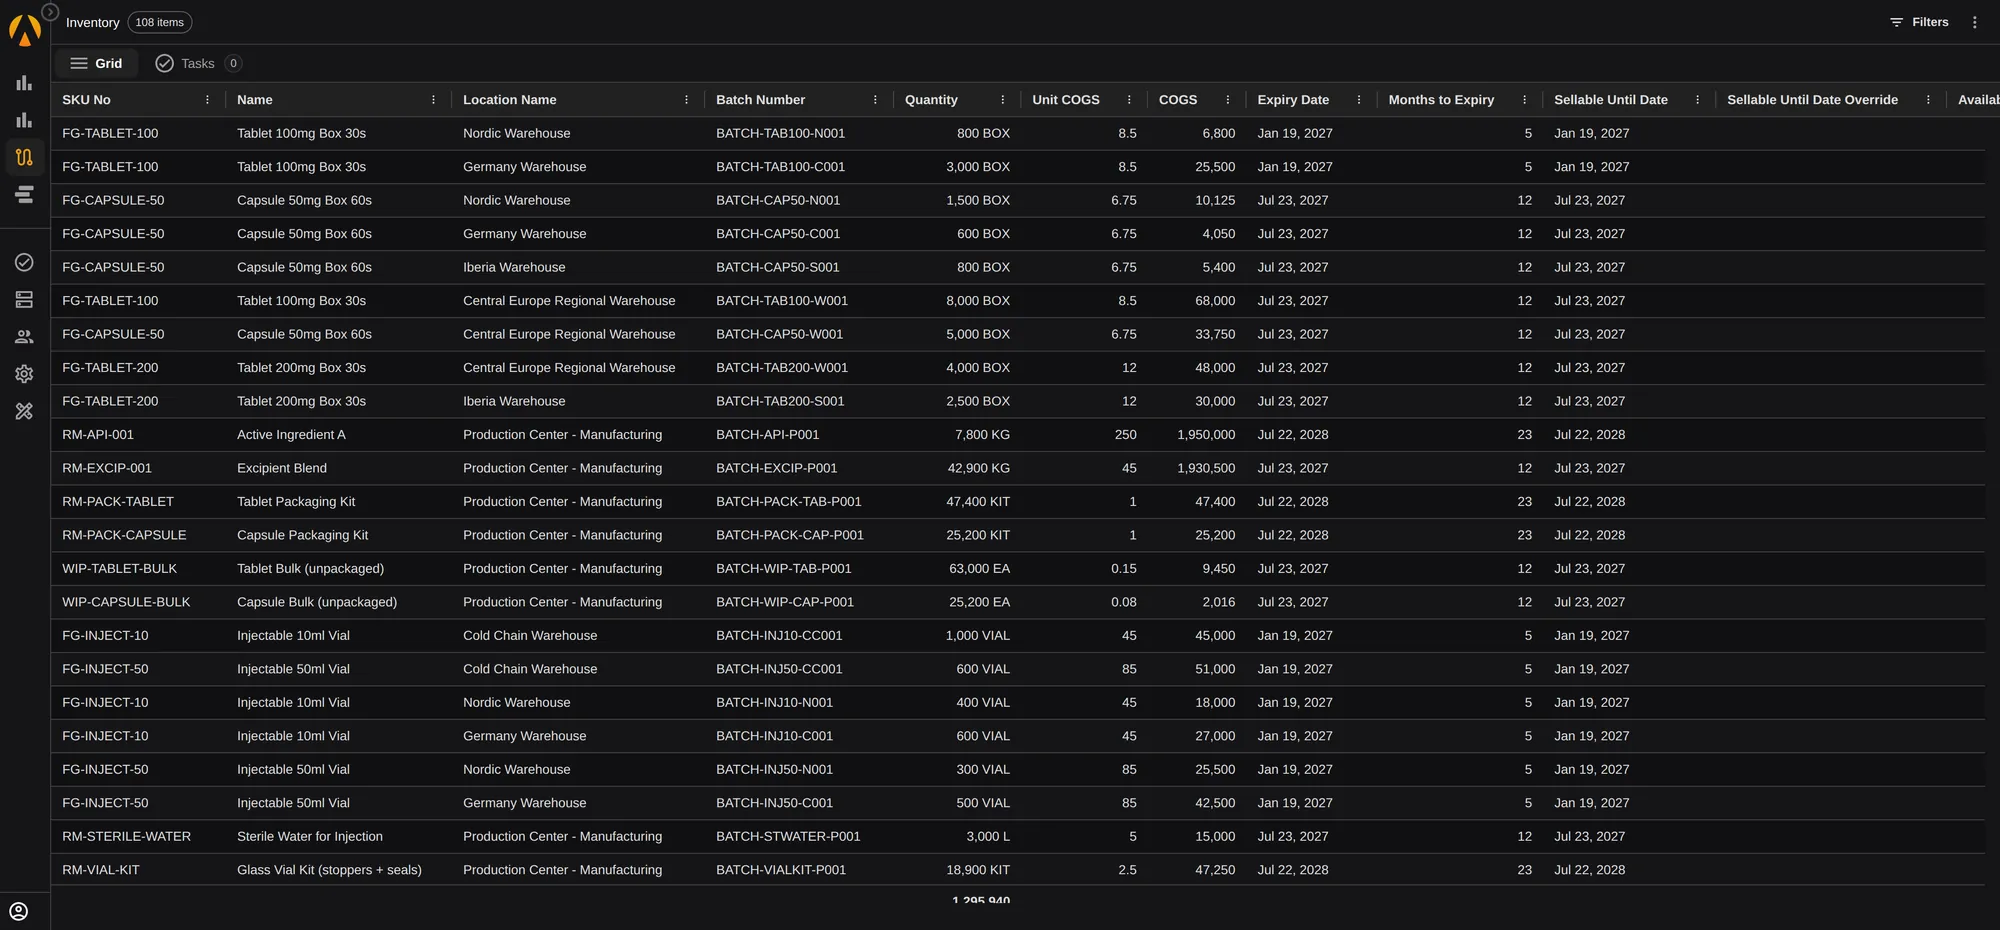2000x930 pixels.
Task: Click the 108 items badge
Action: [x=160, y=22]
